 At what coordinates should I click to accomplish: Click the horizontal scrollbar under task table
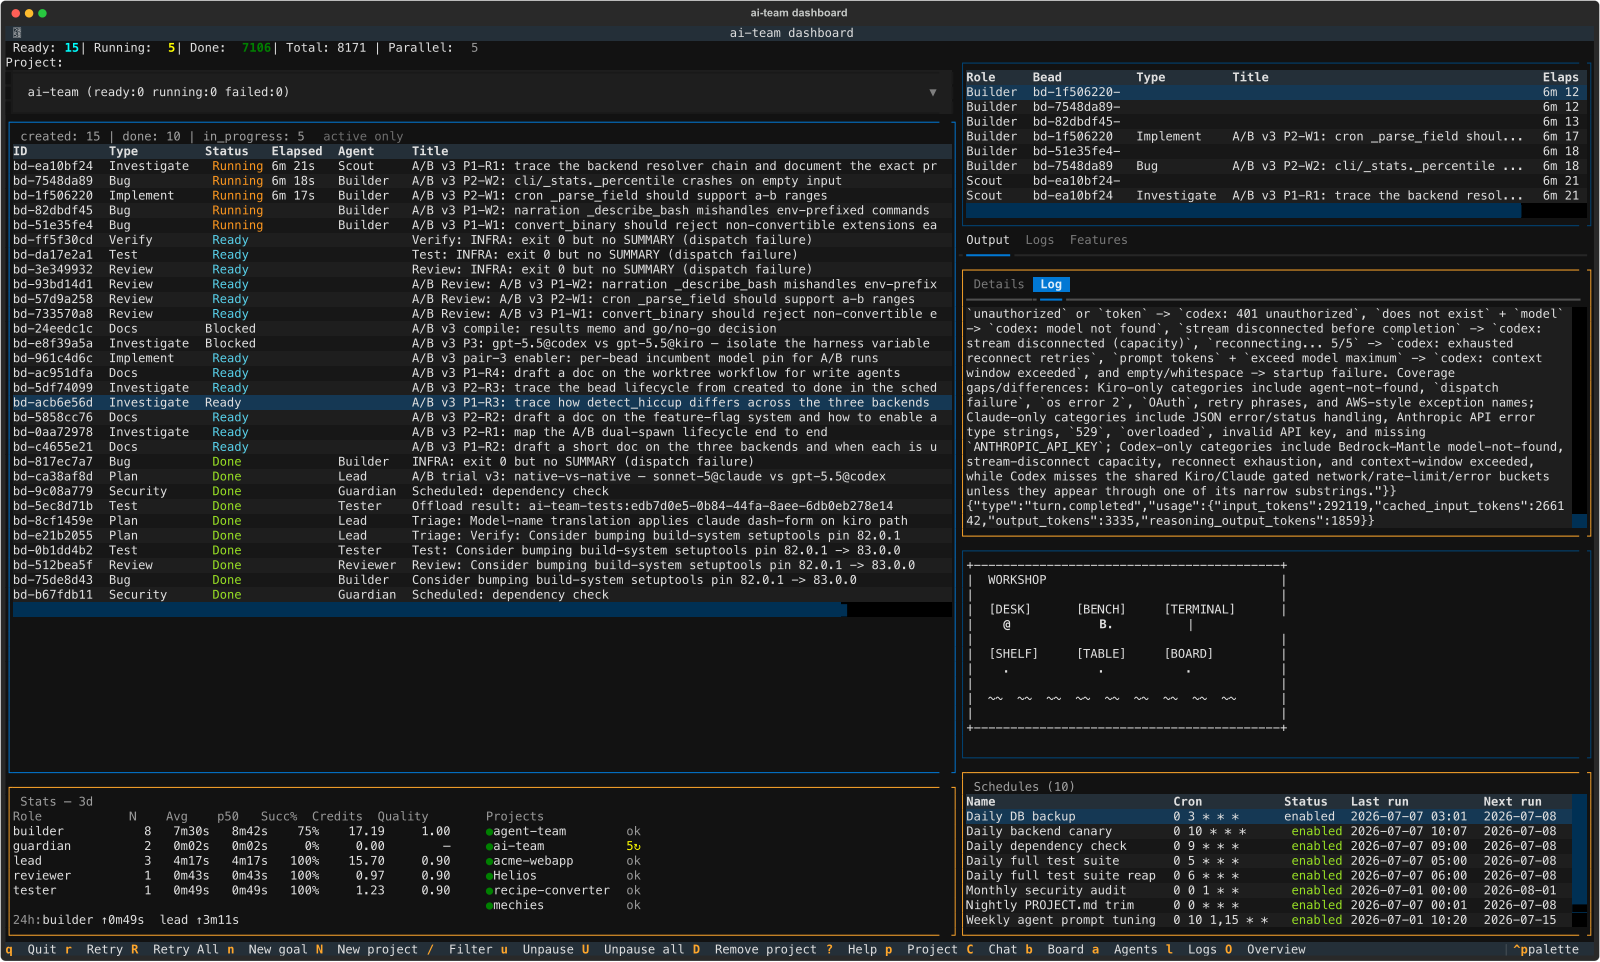click(482, 610)
